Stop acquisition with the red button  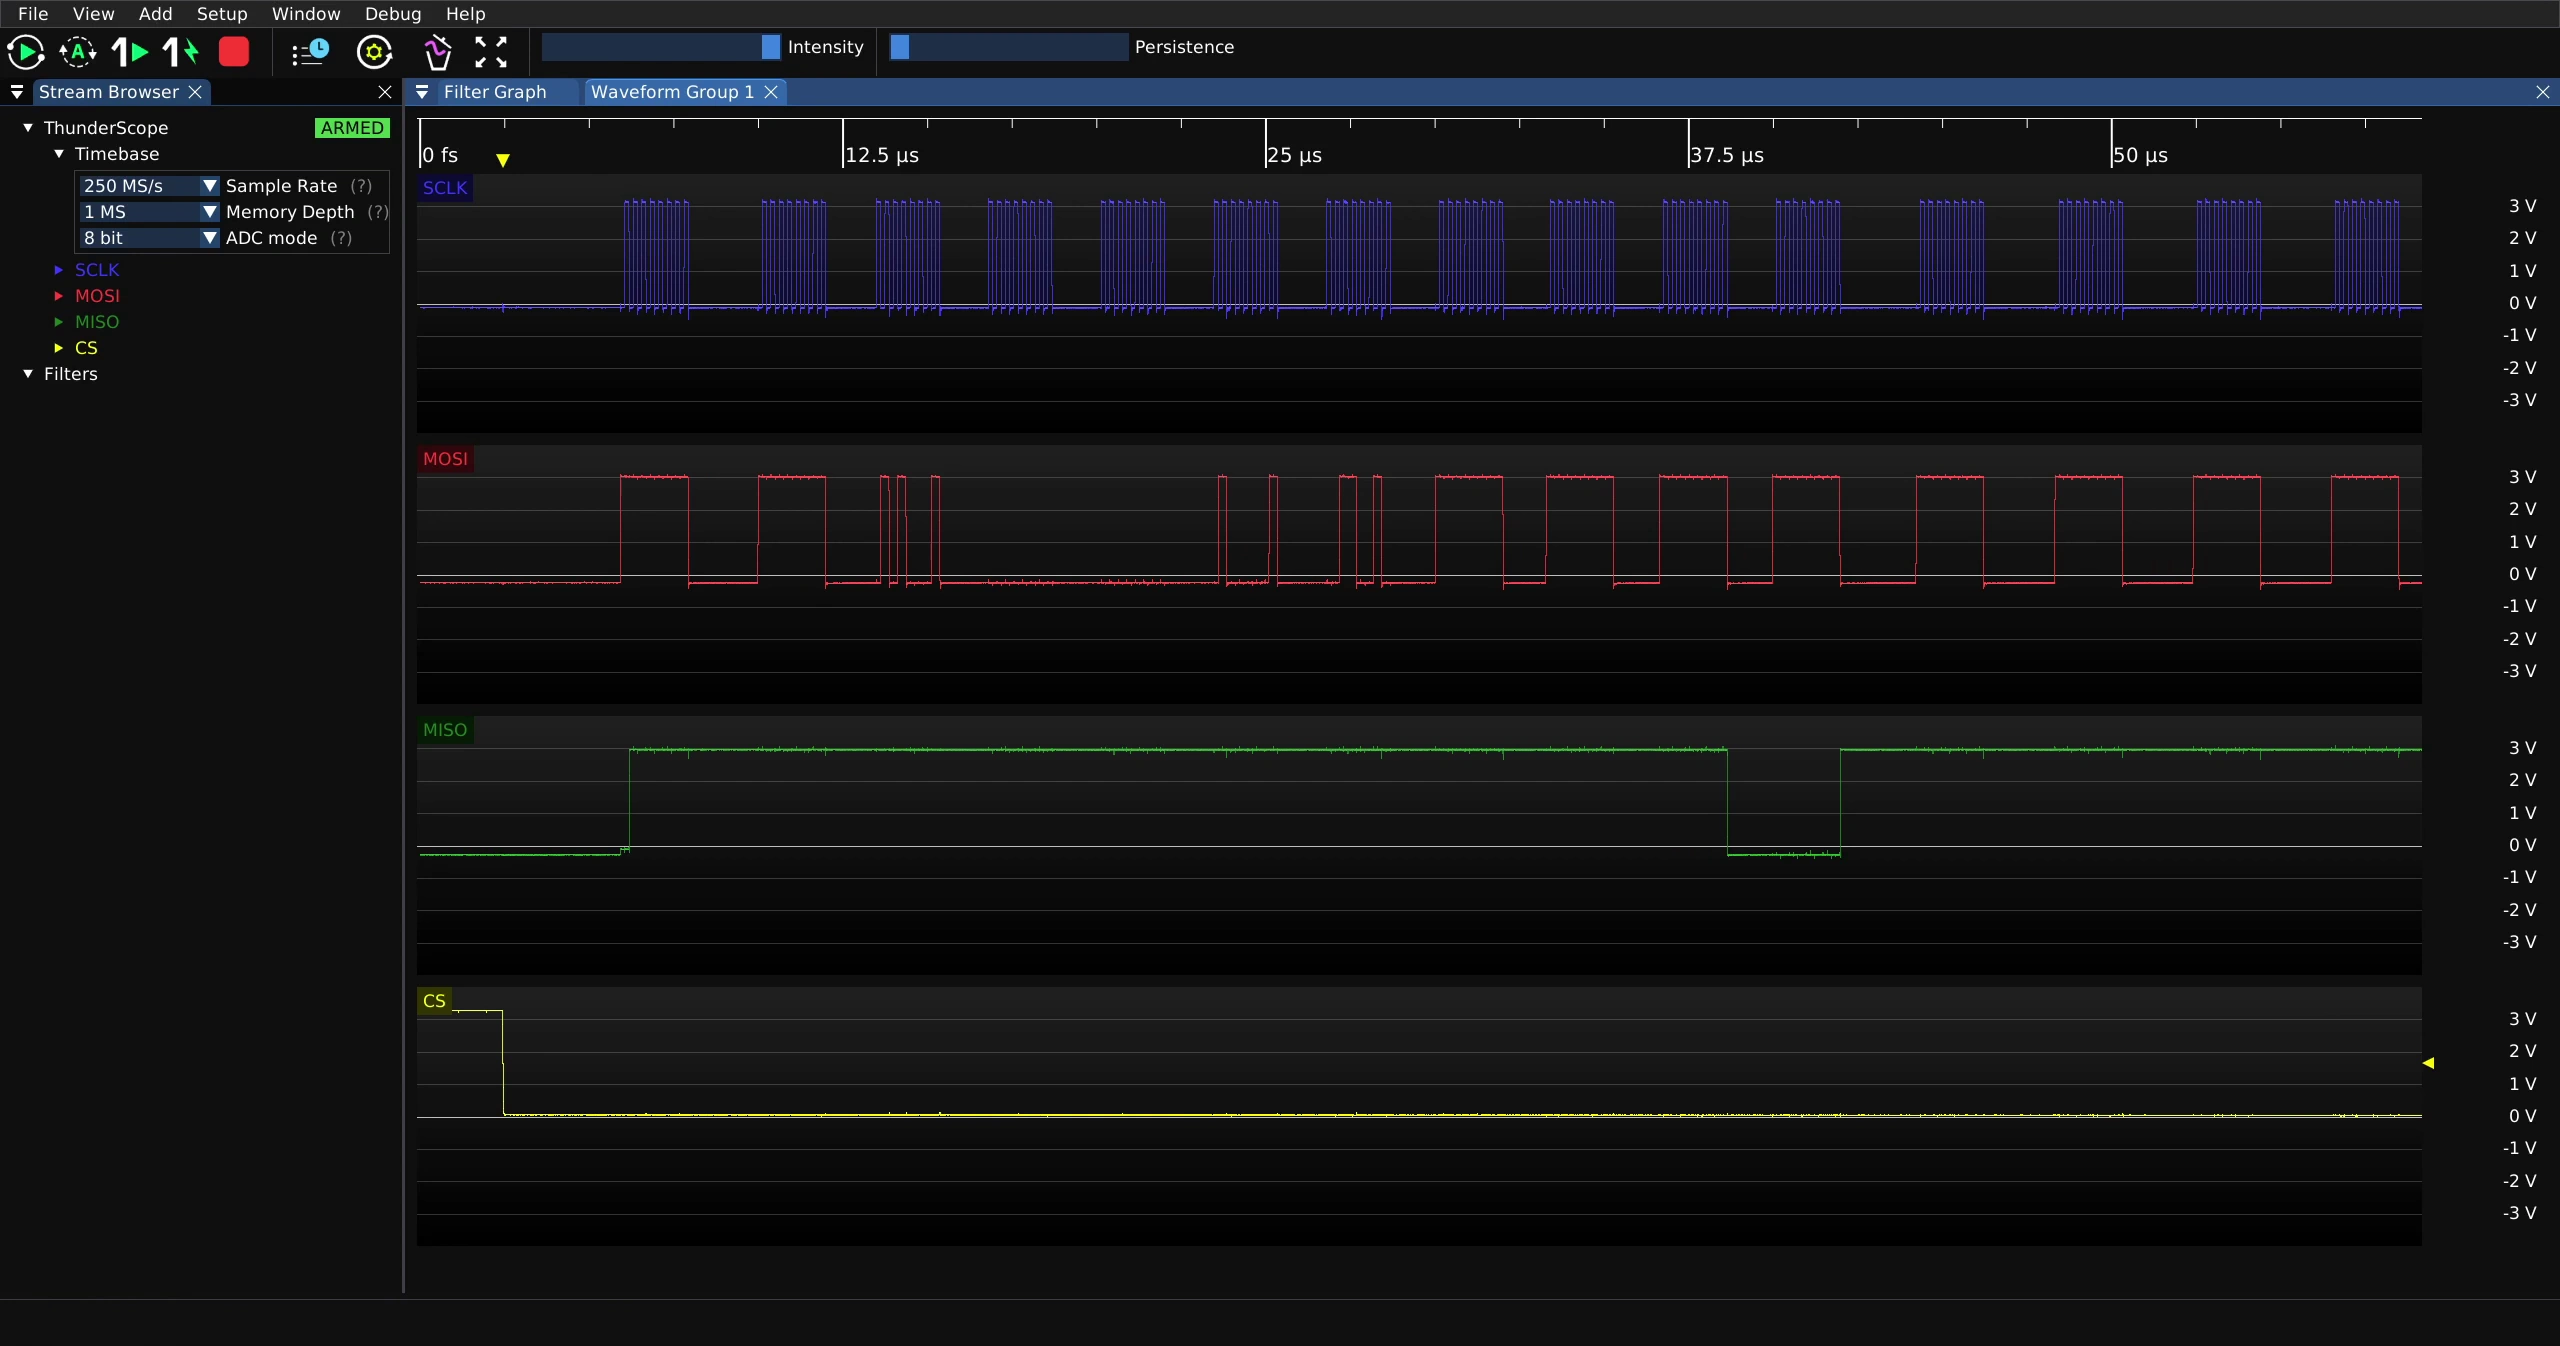tap(234, 52)
